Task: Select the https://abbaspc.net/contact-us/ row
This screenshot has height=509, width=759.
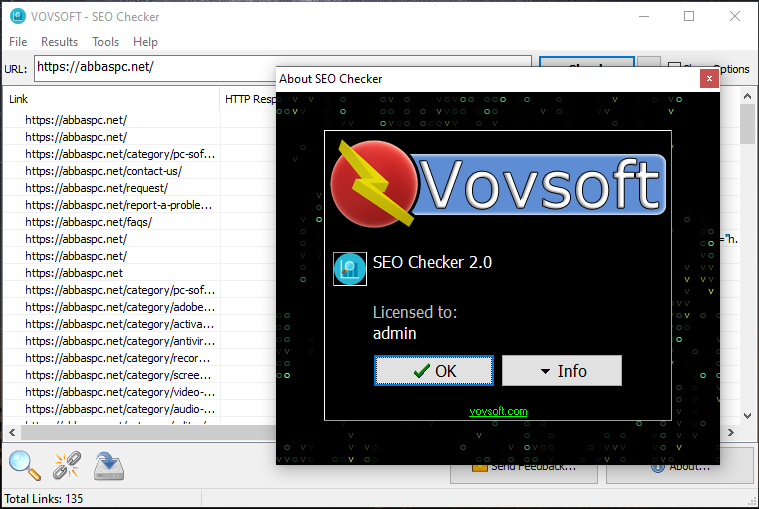Action: click(x=104, y=171)
